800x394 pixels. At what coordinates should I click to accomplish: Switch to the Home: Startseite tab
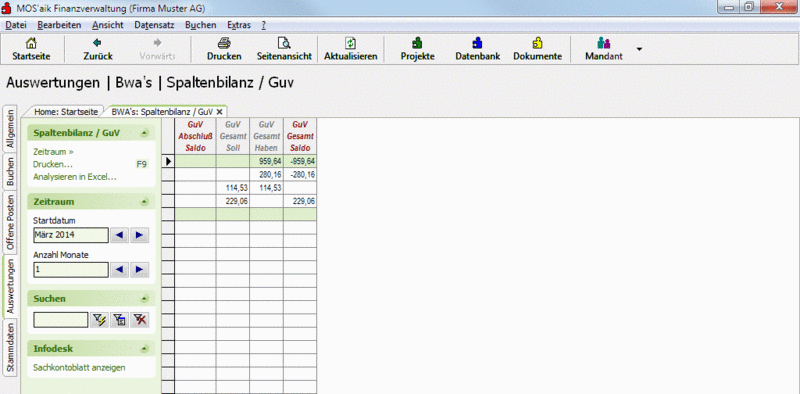[x=65, y=111]
